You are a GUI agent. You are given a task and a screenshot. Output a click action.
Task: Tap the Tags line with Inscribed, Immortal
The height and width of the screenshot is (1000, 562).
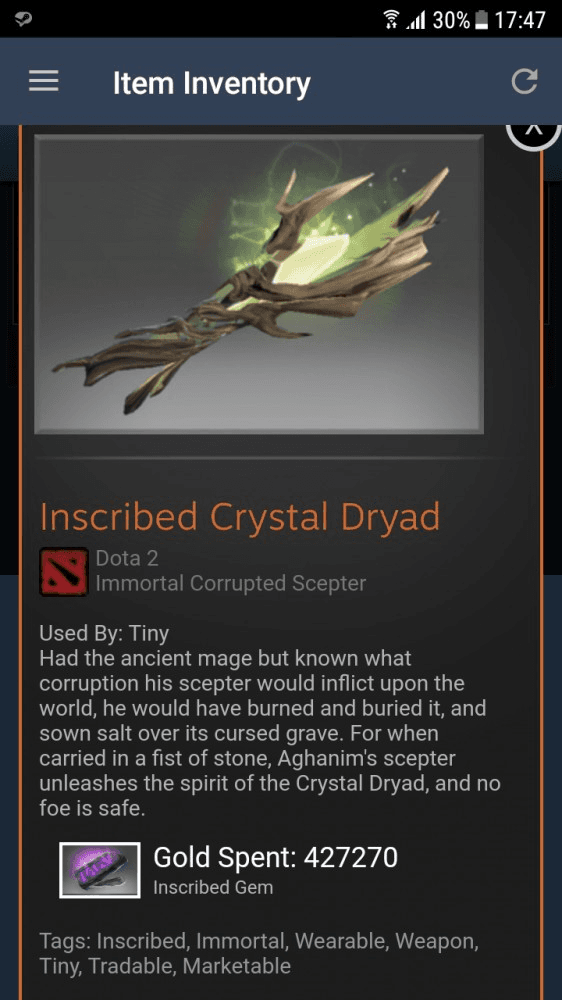258,953
